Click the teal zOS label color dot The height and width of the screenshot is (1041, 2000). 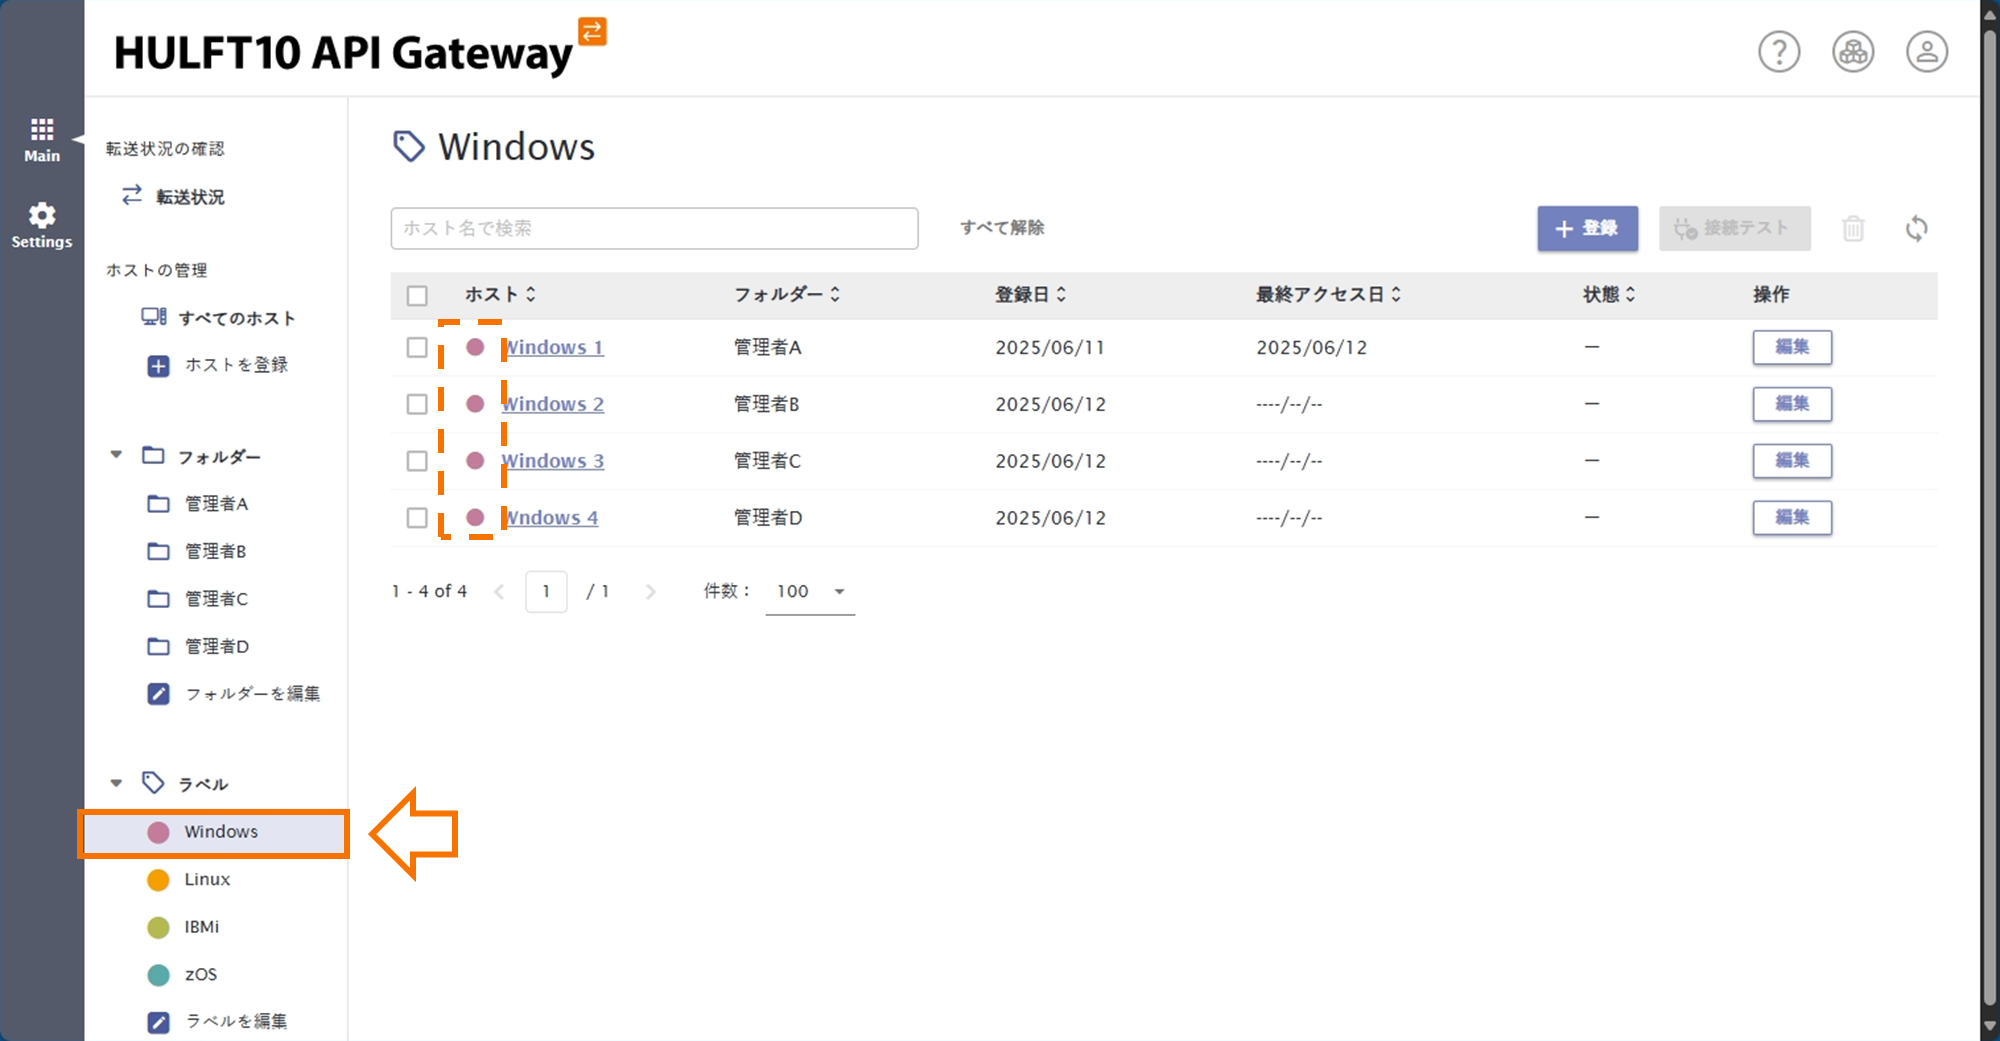[x=158, y=975]
